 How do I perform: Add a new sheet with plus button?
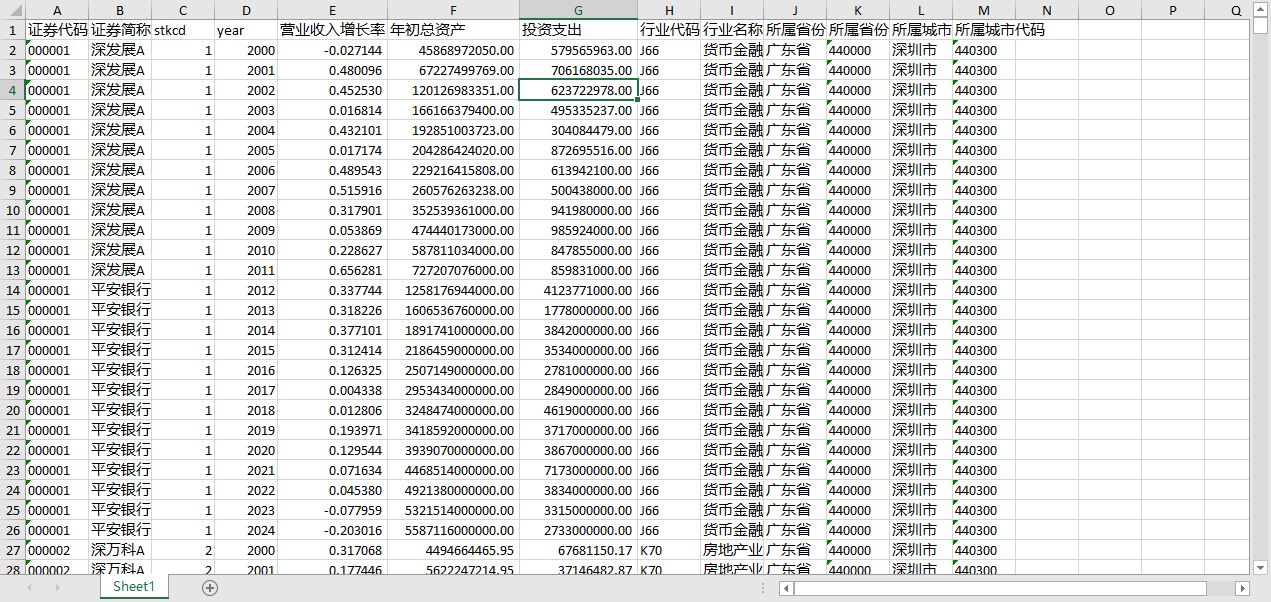click(210, 588)
